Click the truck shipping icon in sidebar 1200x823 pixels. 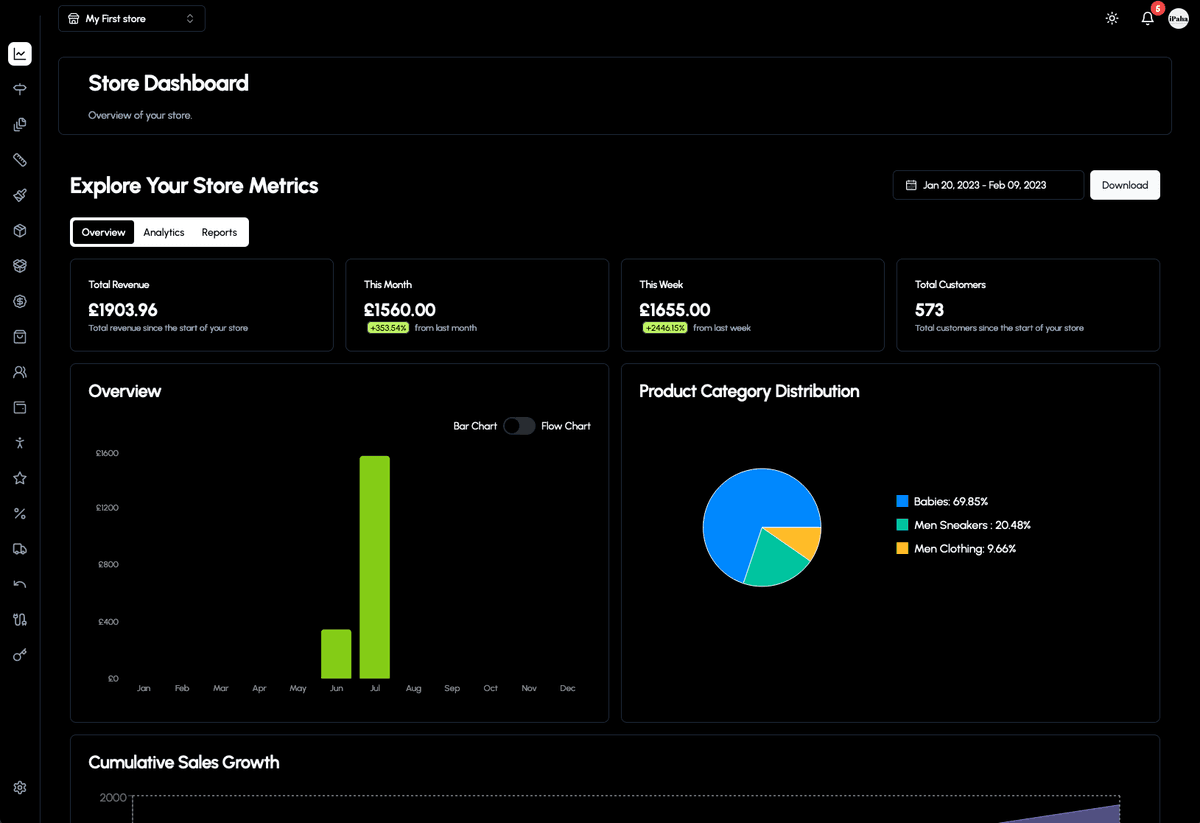[x=19, y=549]
